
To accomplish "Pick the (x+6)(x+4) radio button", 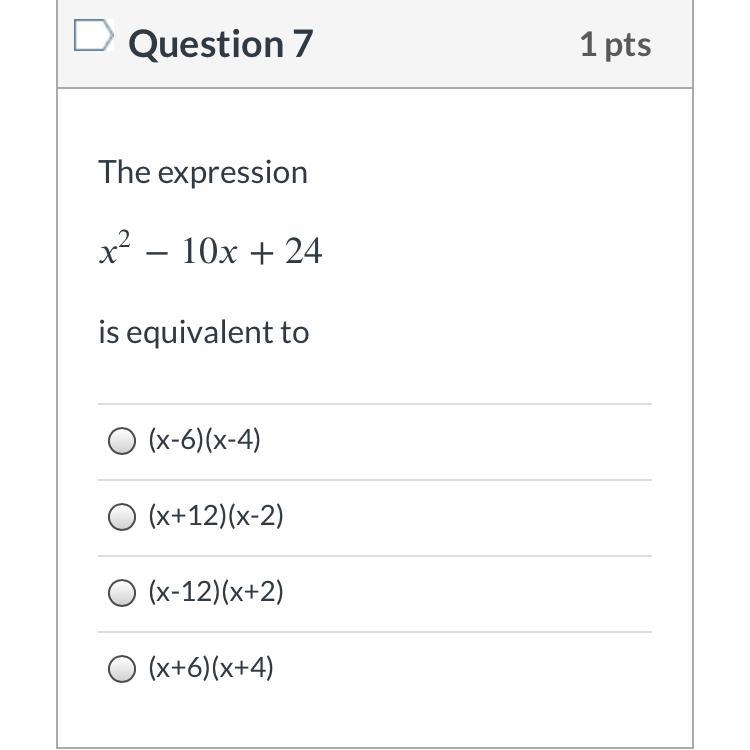I will (122, 668).
